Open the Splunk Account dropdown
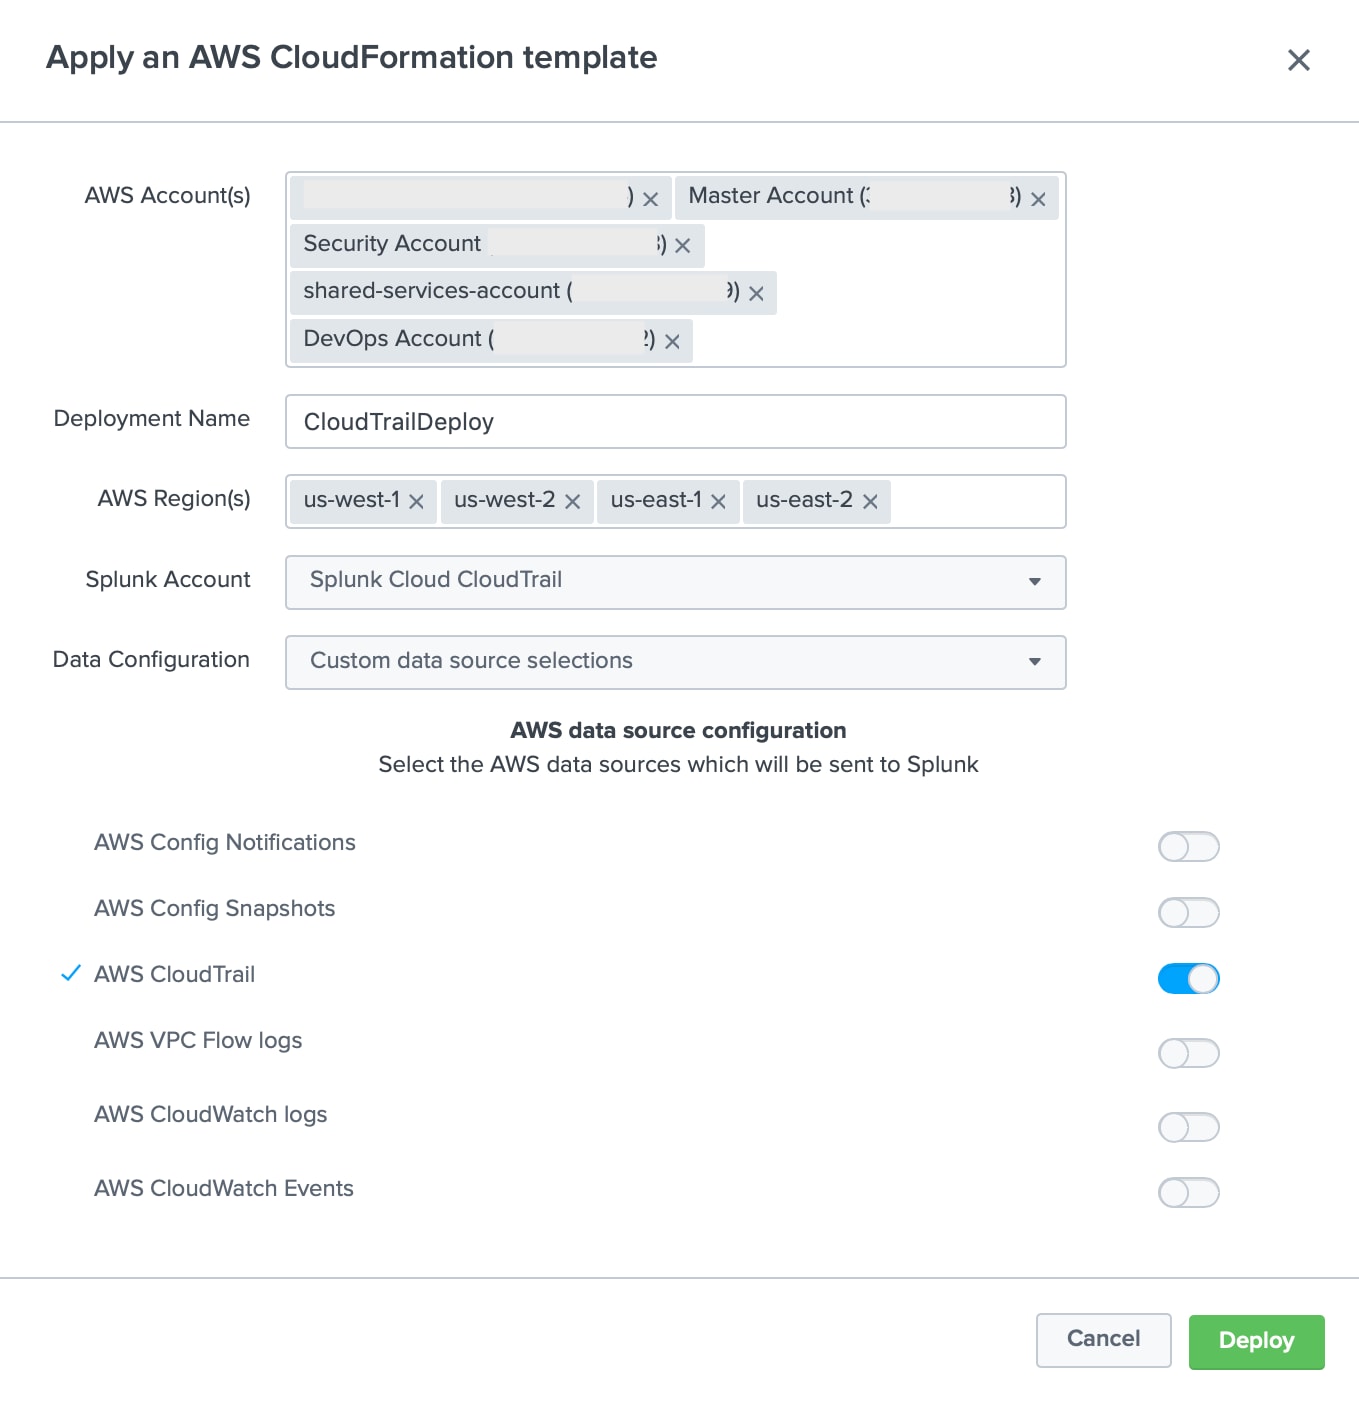1359x1401 pixels. tap(676, 582)
